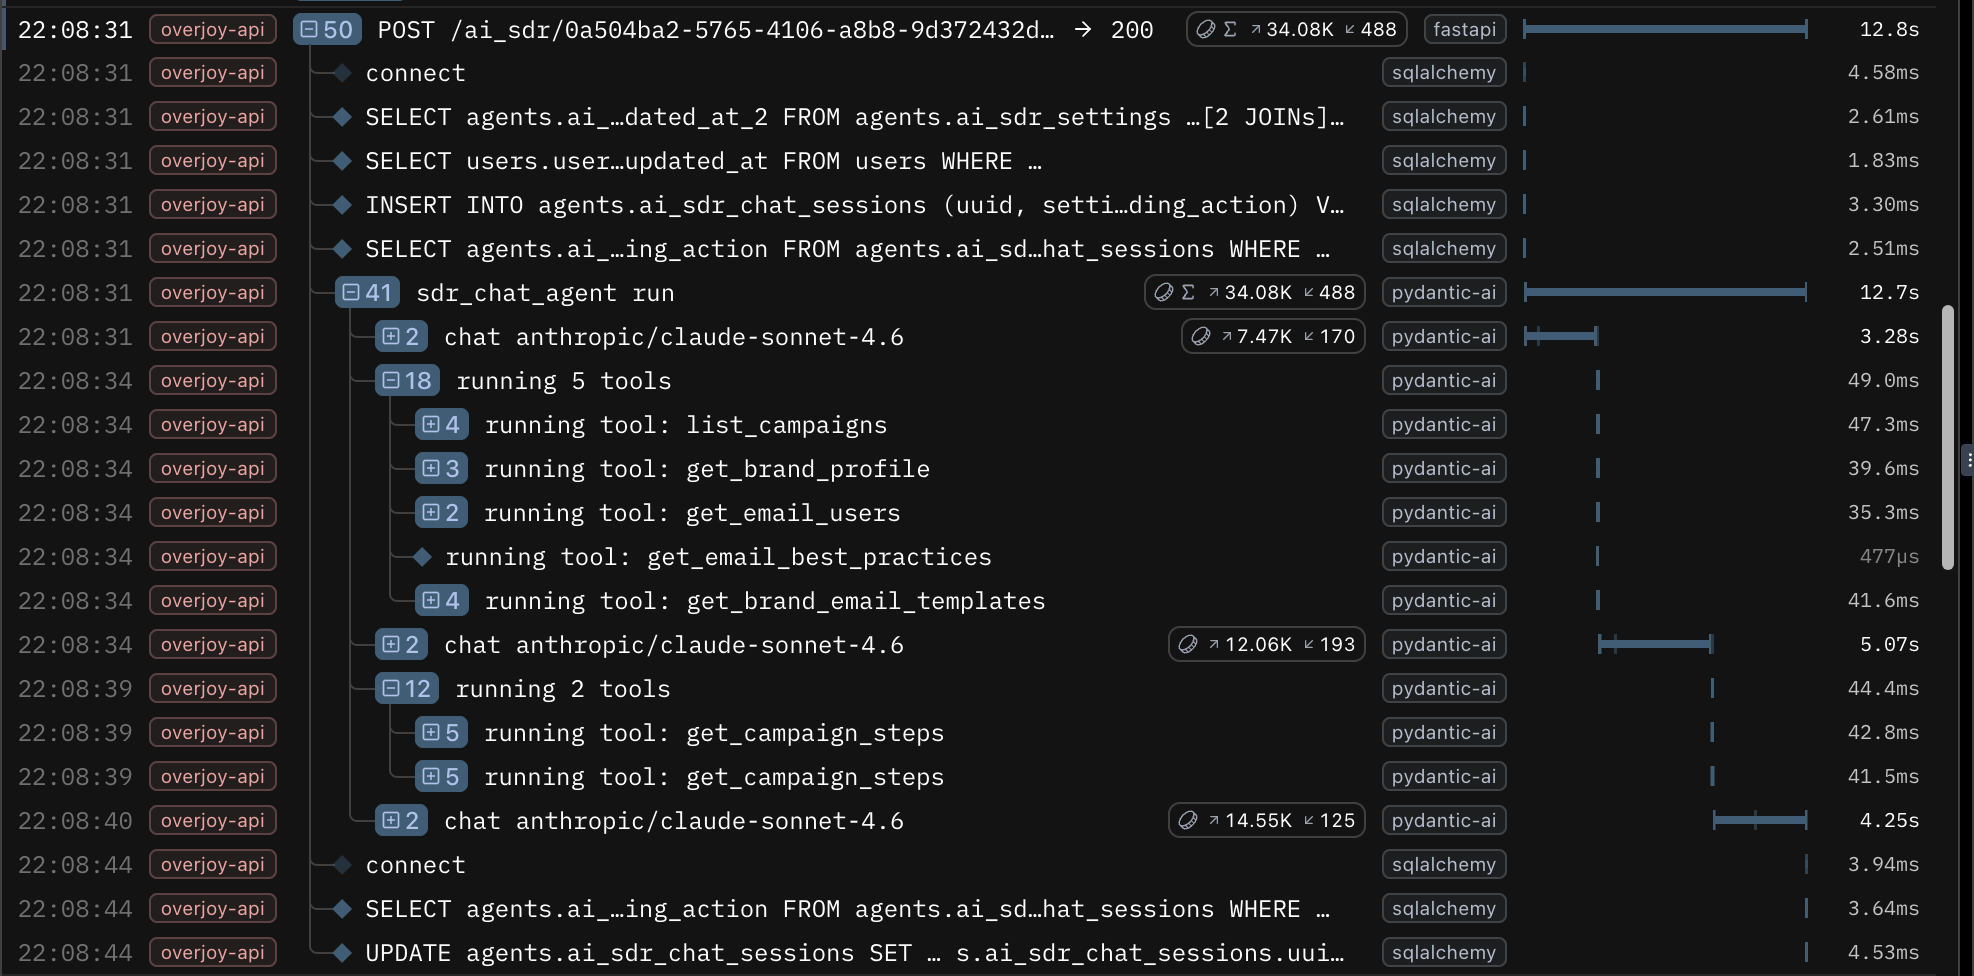Click the 477µs duration value

pyautogui.click(x=1889, y=557)
